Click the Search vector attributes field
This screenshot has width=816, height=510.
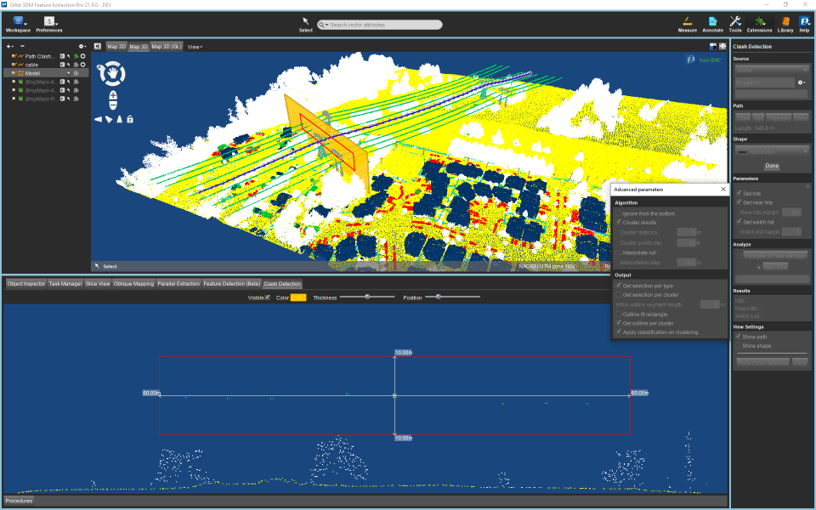(380, 24)
